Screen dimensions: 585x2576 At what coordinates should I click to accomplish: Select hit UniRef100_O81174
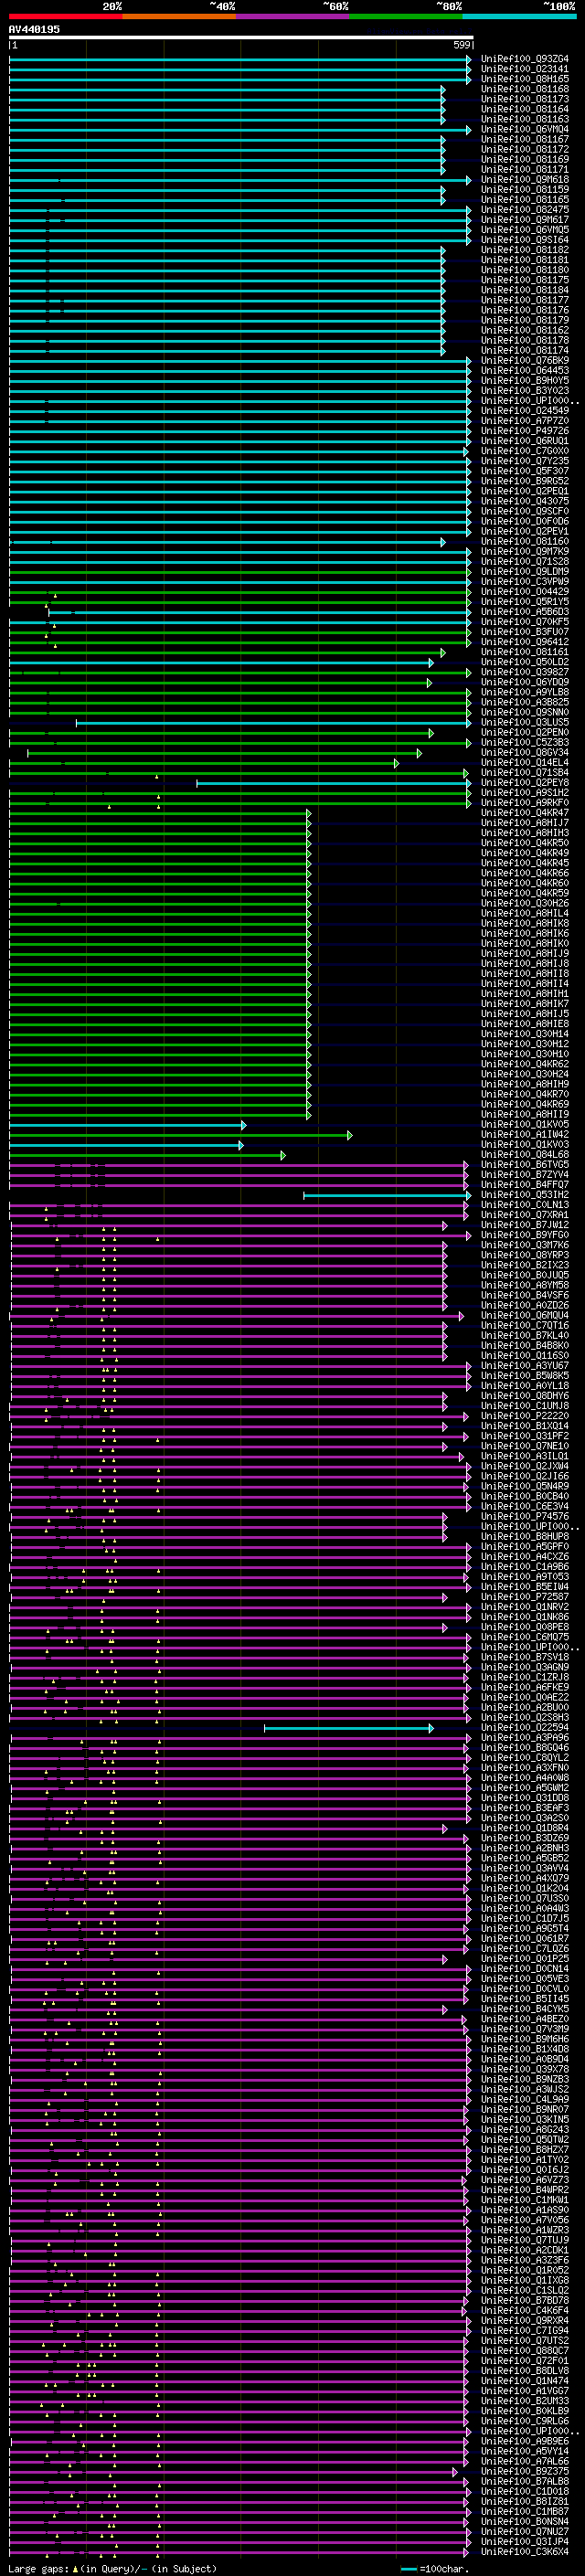[x=525, y=350]
